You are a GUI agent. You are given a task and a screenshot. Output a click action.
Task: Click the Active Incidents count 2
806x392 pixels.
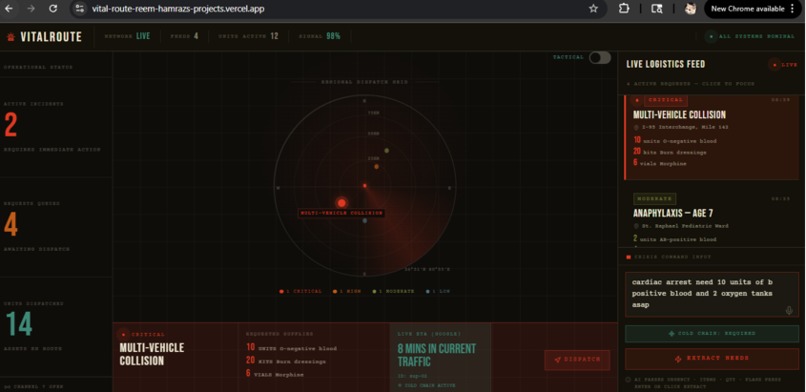pos(11,126)
